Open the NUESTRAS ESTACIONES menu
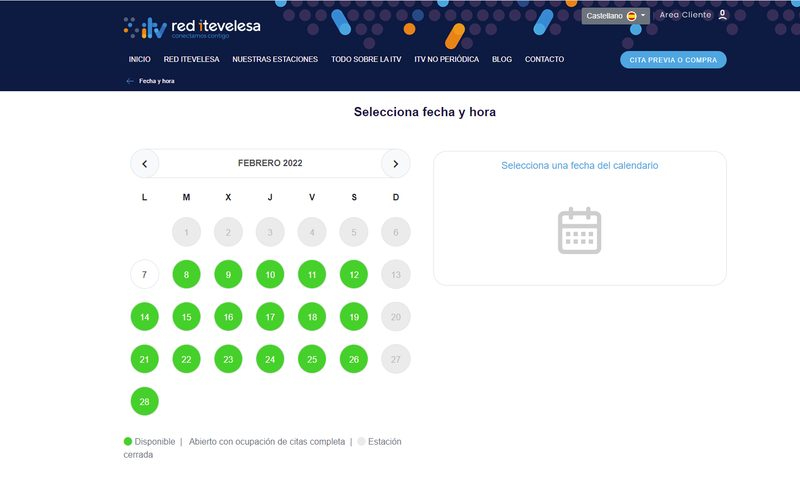 click(275, 59)
